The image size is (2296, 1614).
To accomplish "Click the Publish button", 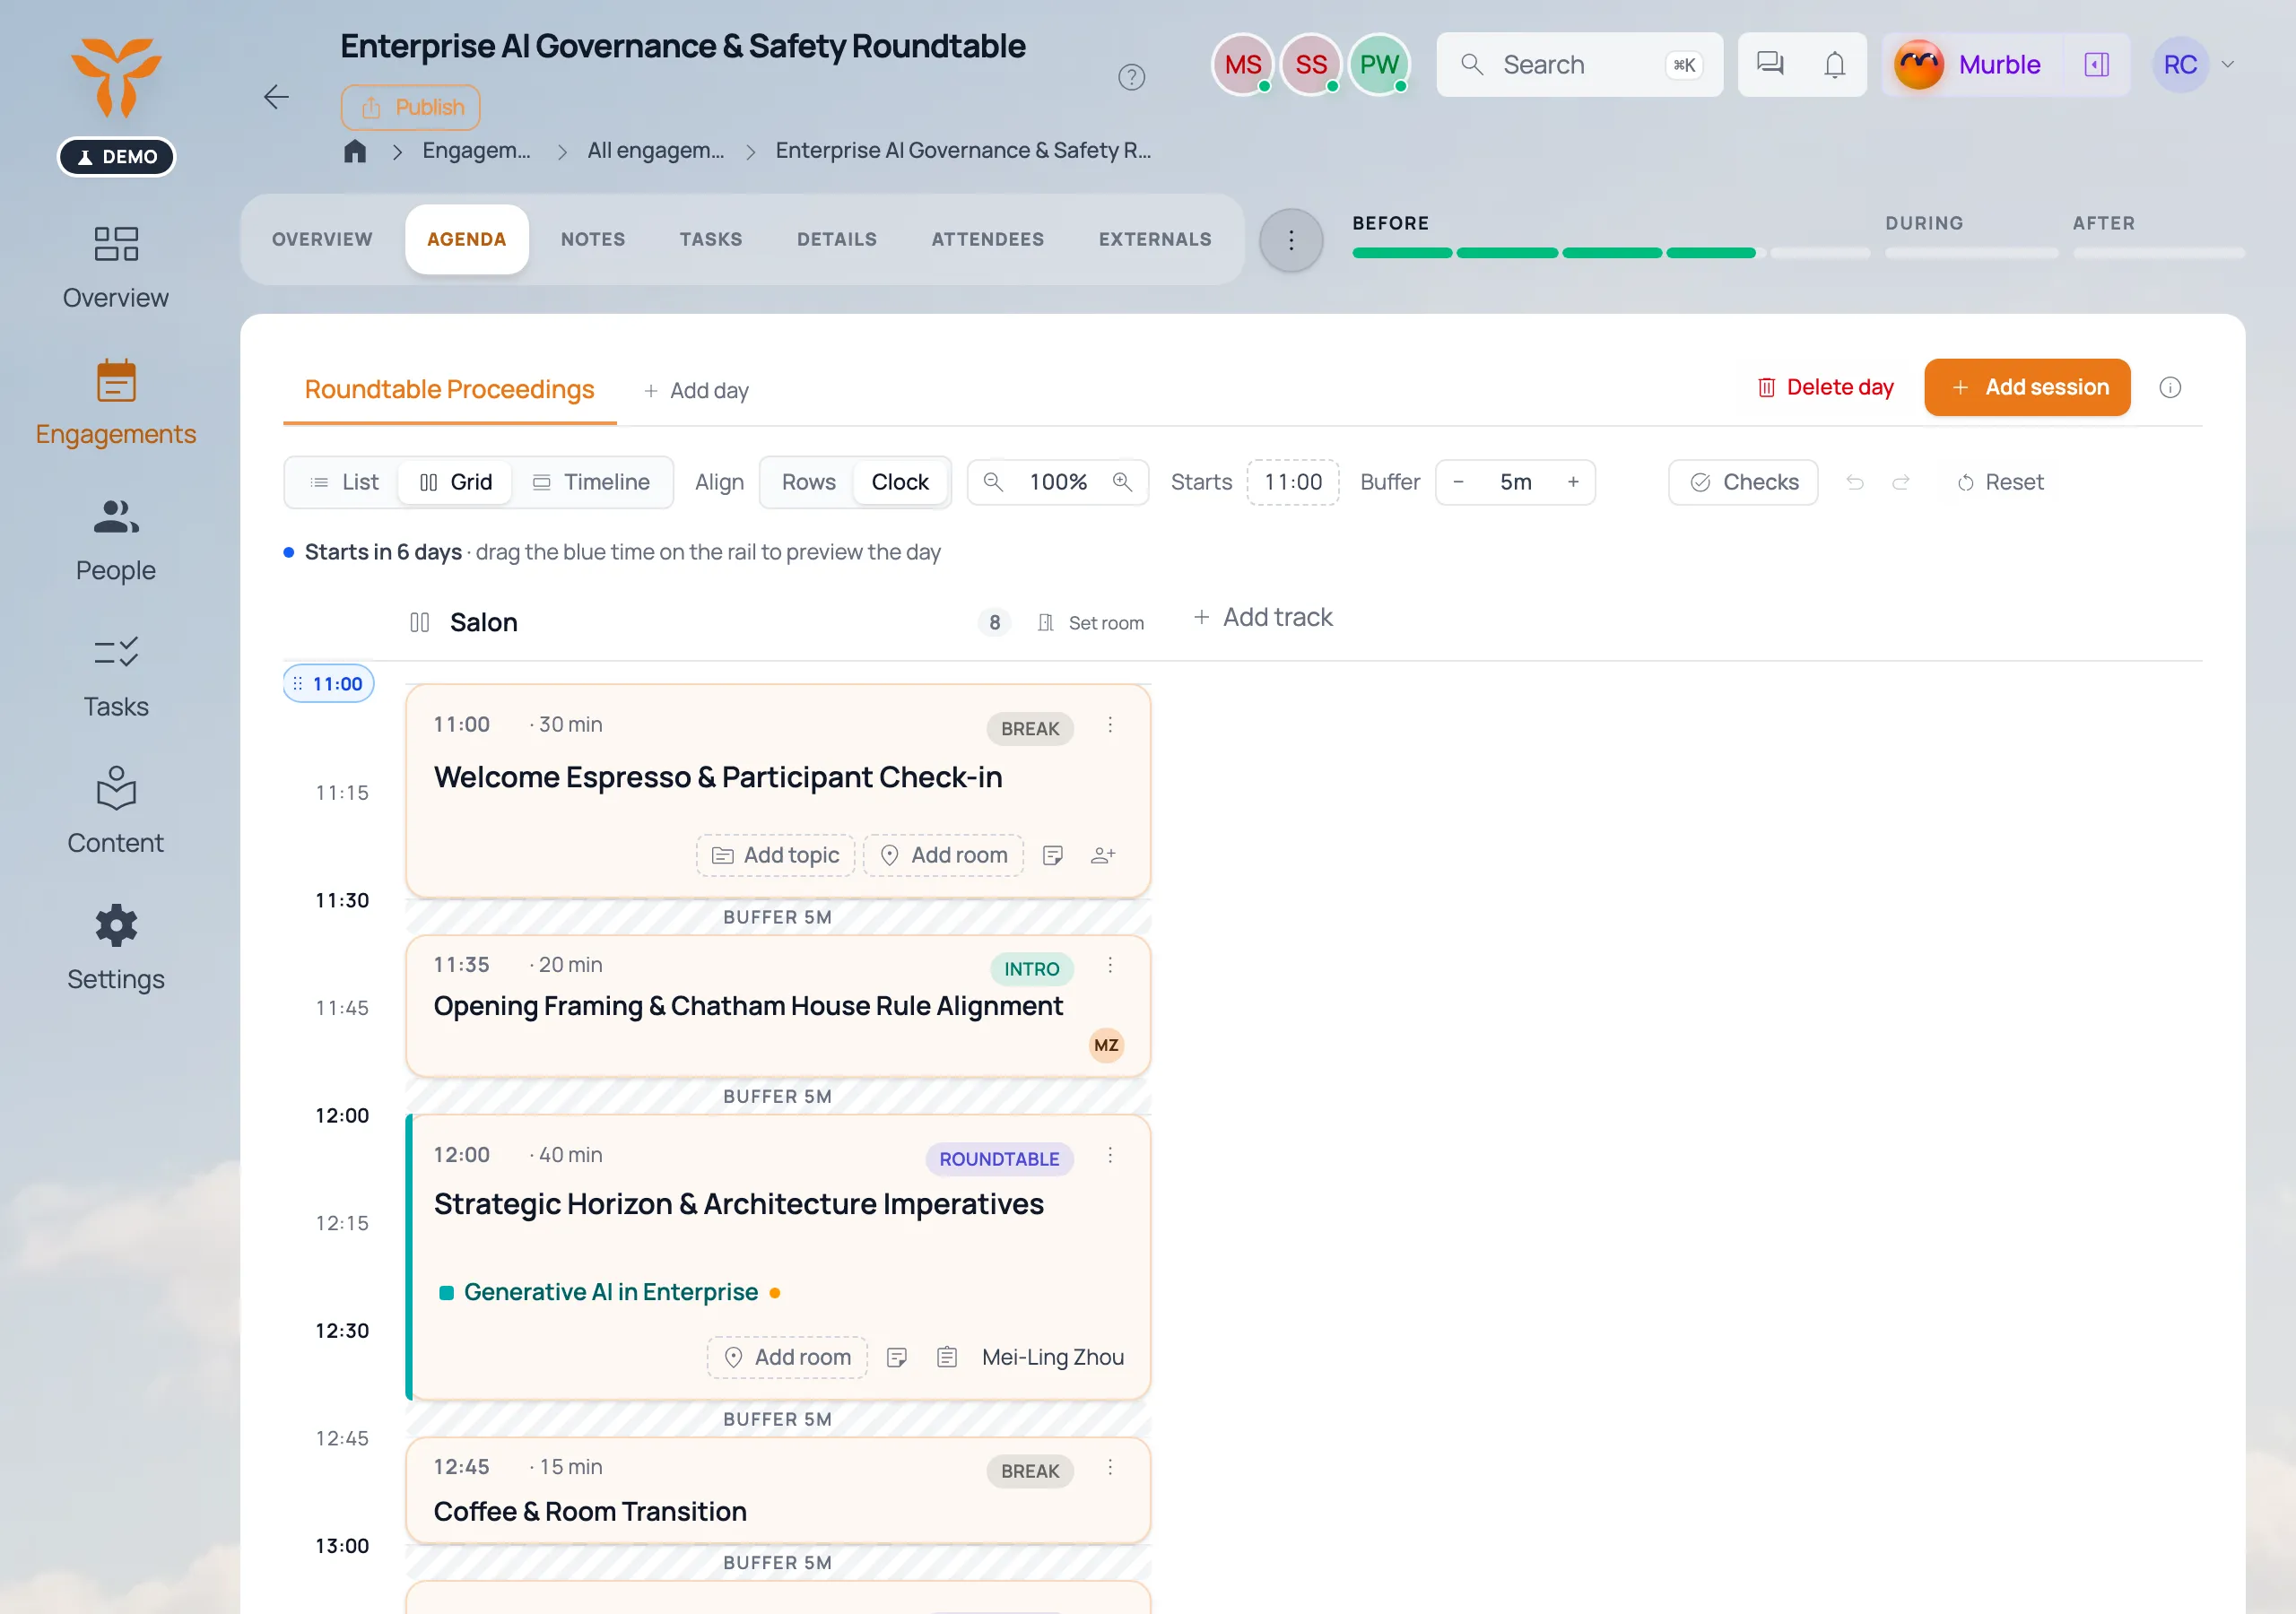I will click(x=411, y=107).
